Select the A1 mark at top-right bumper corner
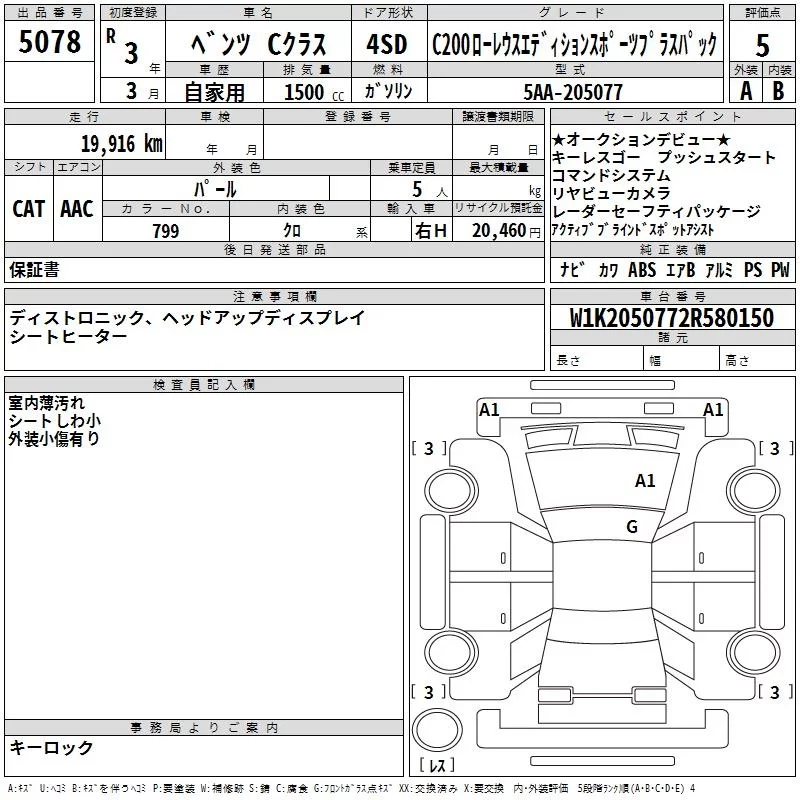800x800 pixels. coord(713,409)
